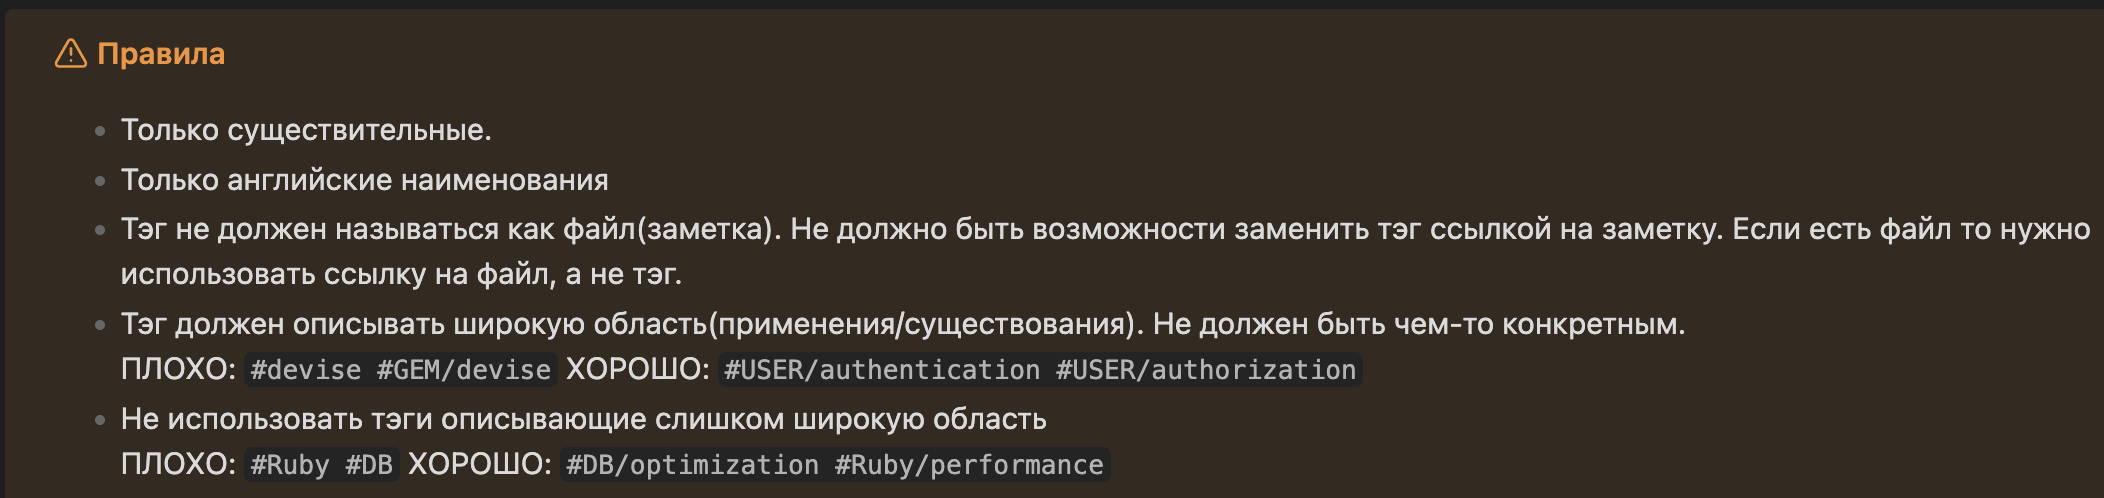The width and height of the screenshot is (2104, 498).
Task: Click the standalone #Ruby code tag
Action: pos(289,465)
